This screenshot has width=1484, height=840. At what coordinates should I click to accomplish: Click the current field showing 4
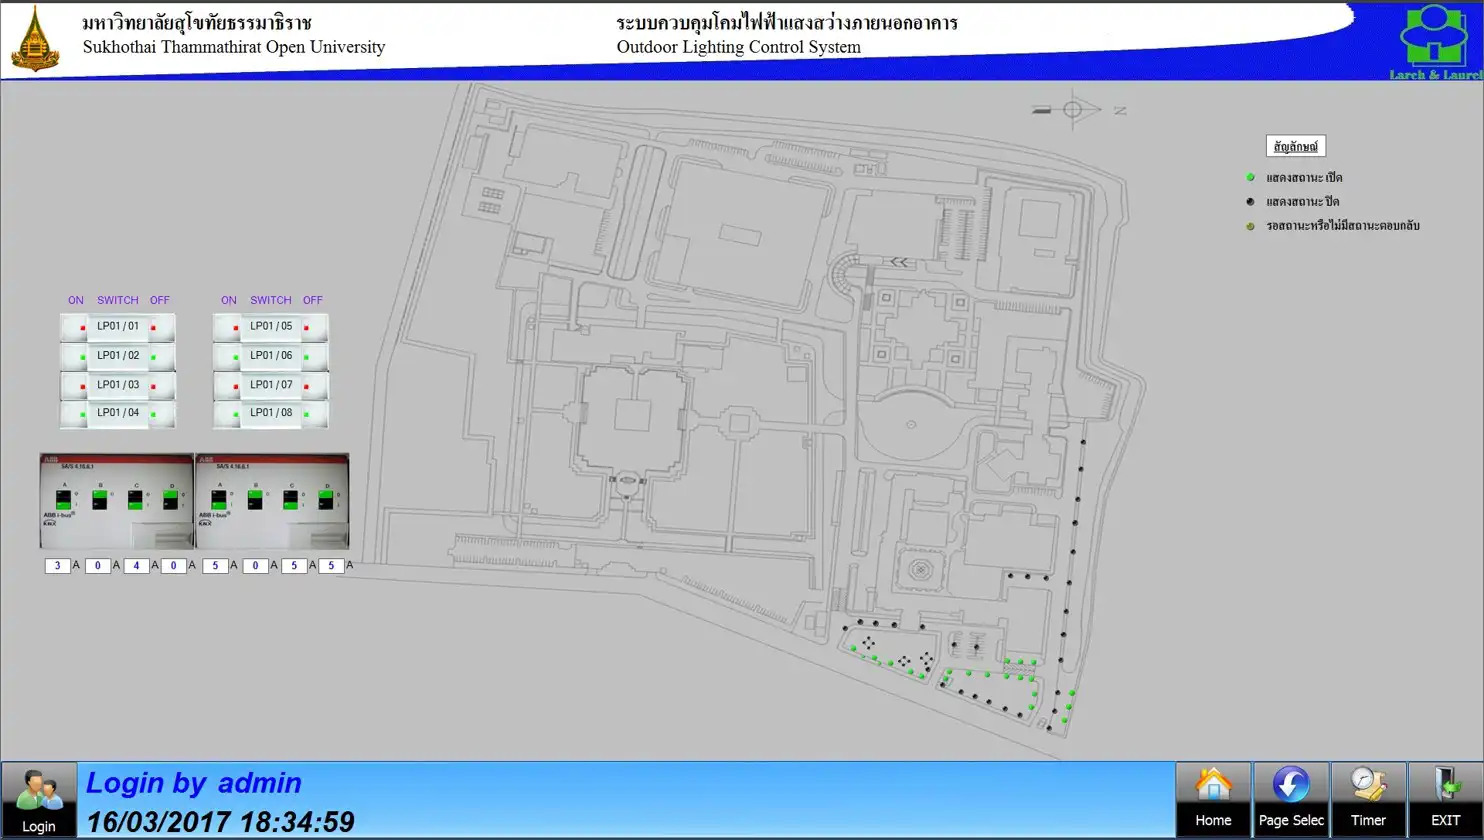(136, 566)
